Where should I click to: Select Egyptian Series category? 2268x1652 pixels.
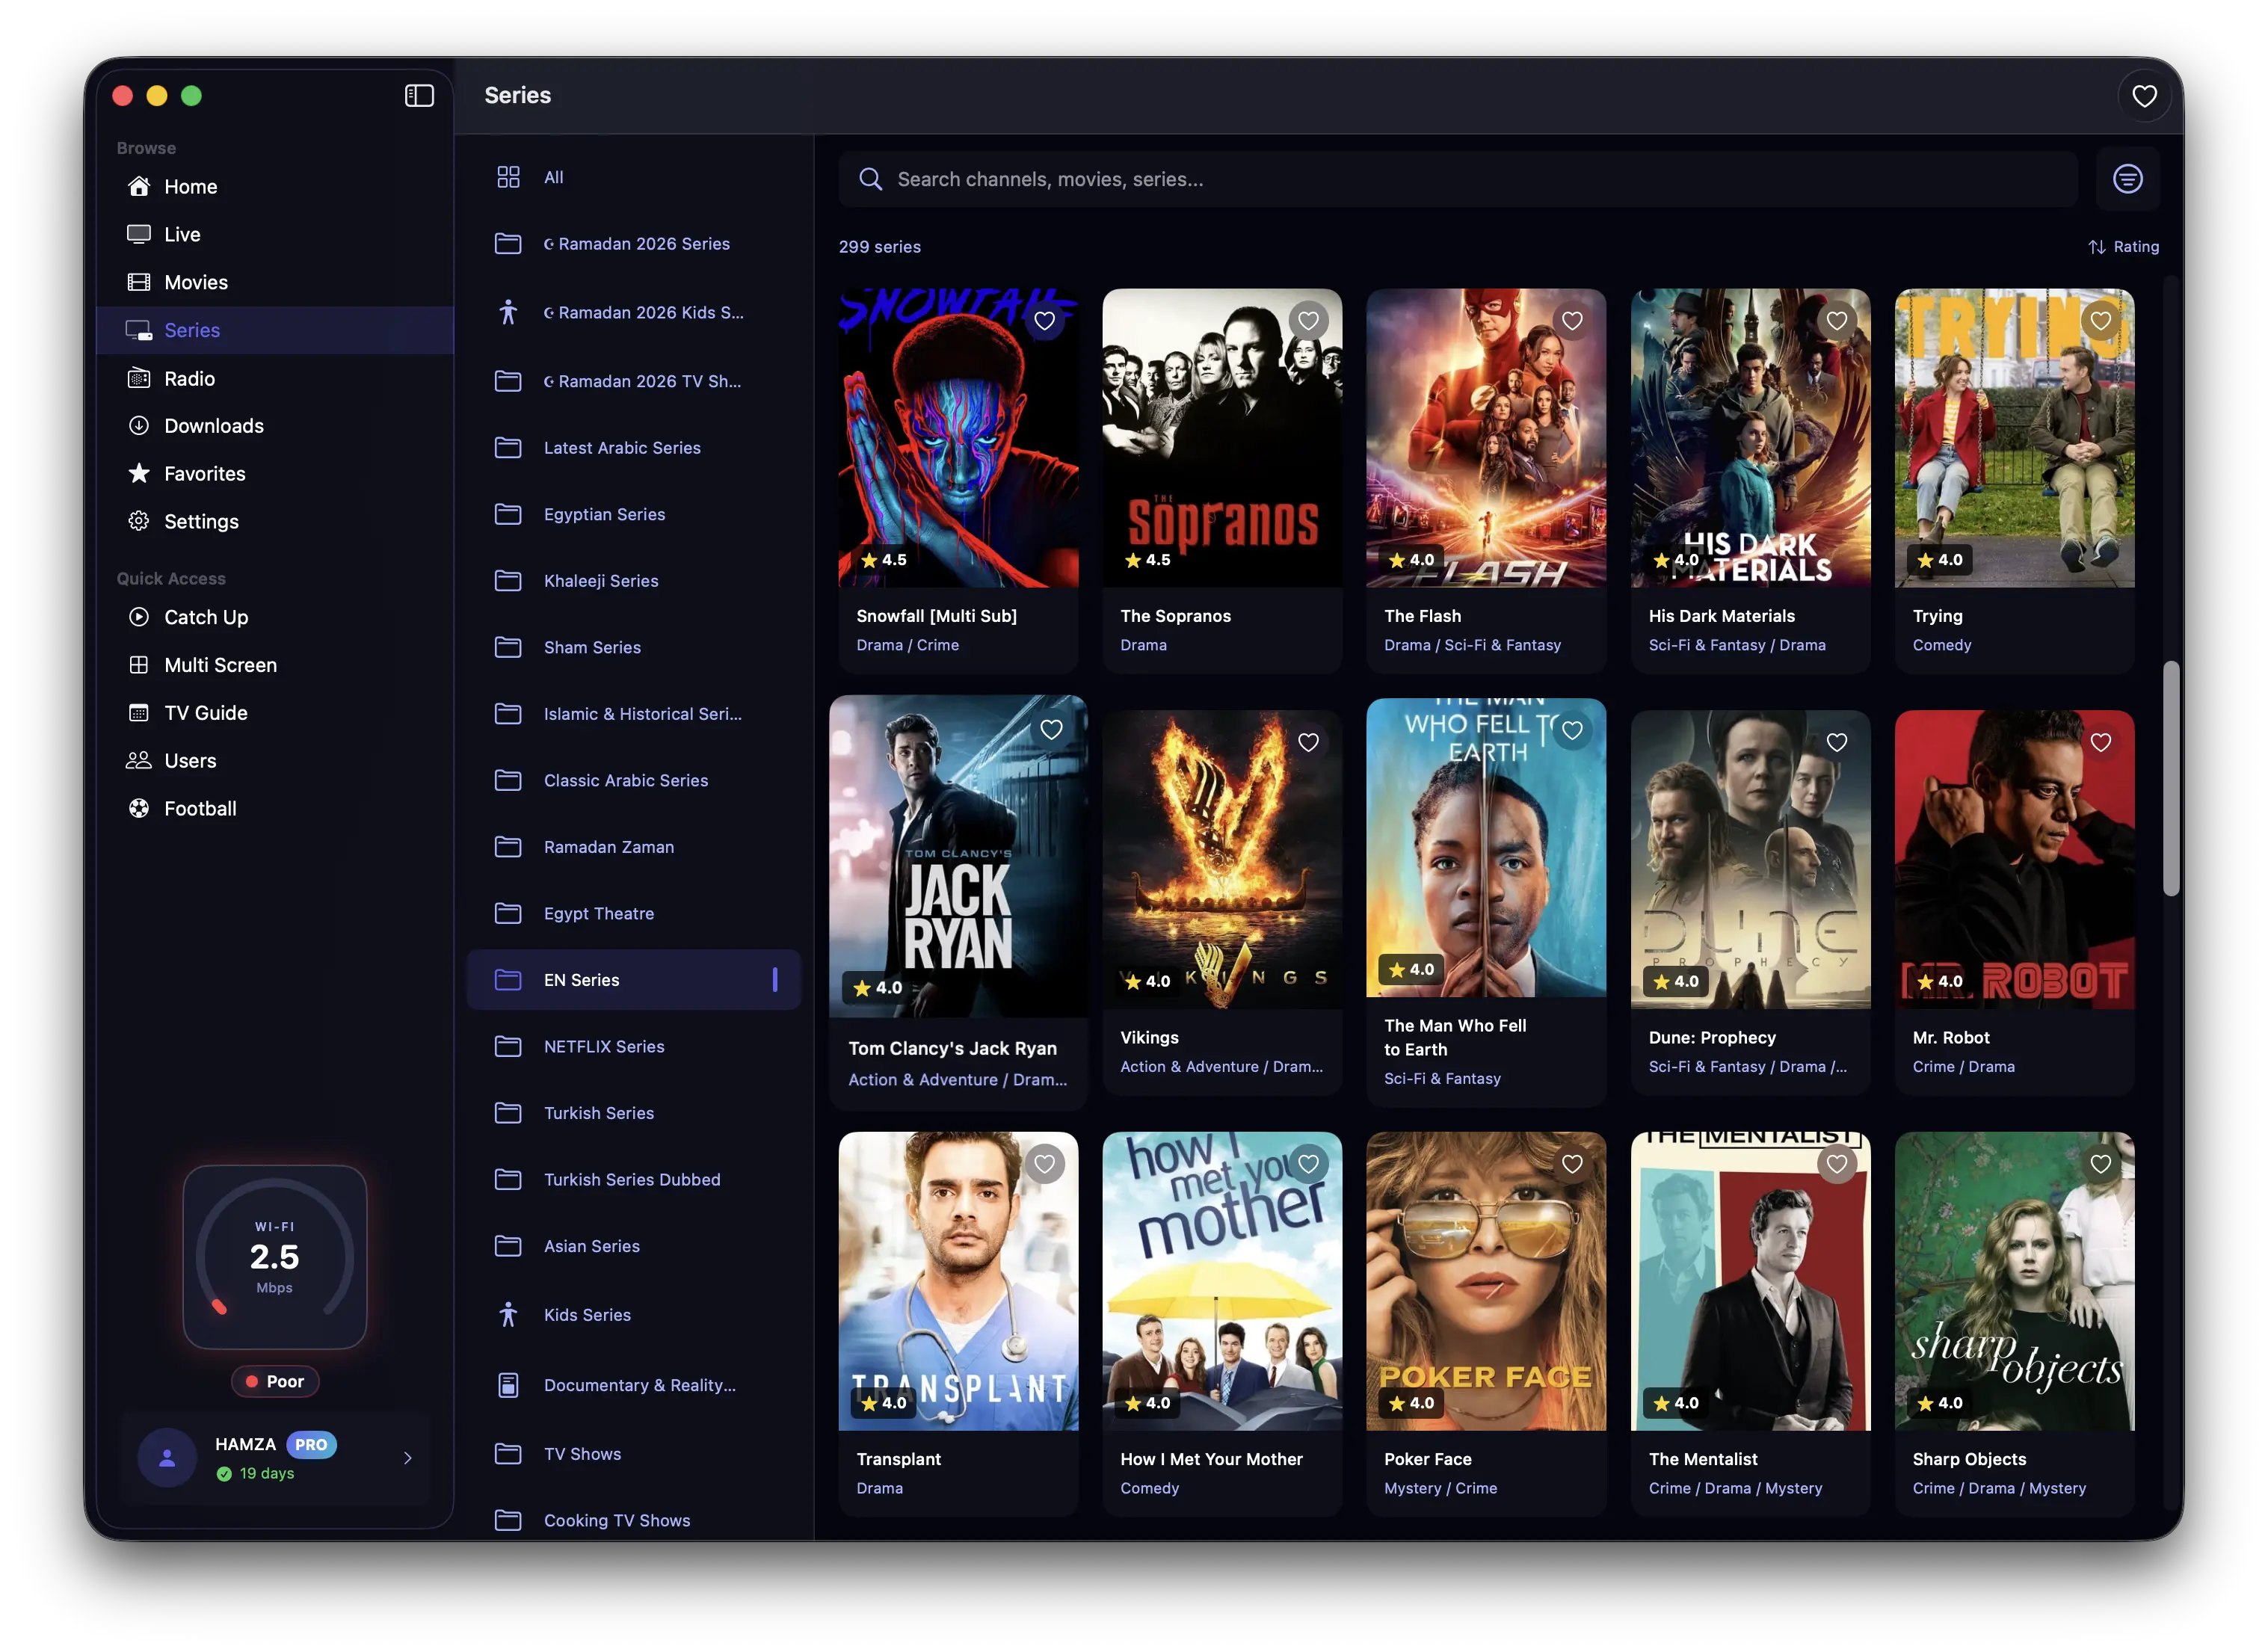pyautogui.click(x=634, y=514)
